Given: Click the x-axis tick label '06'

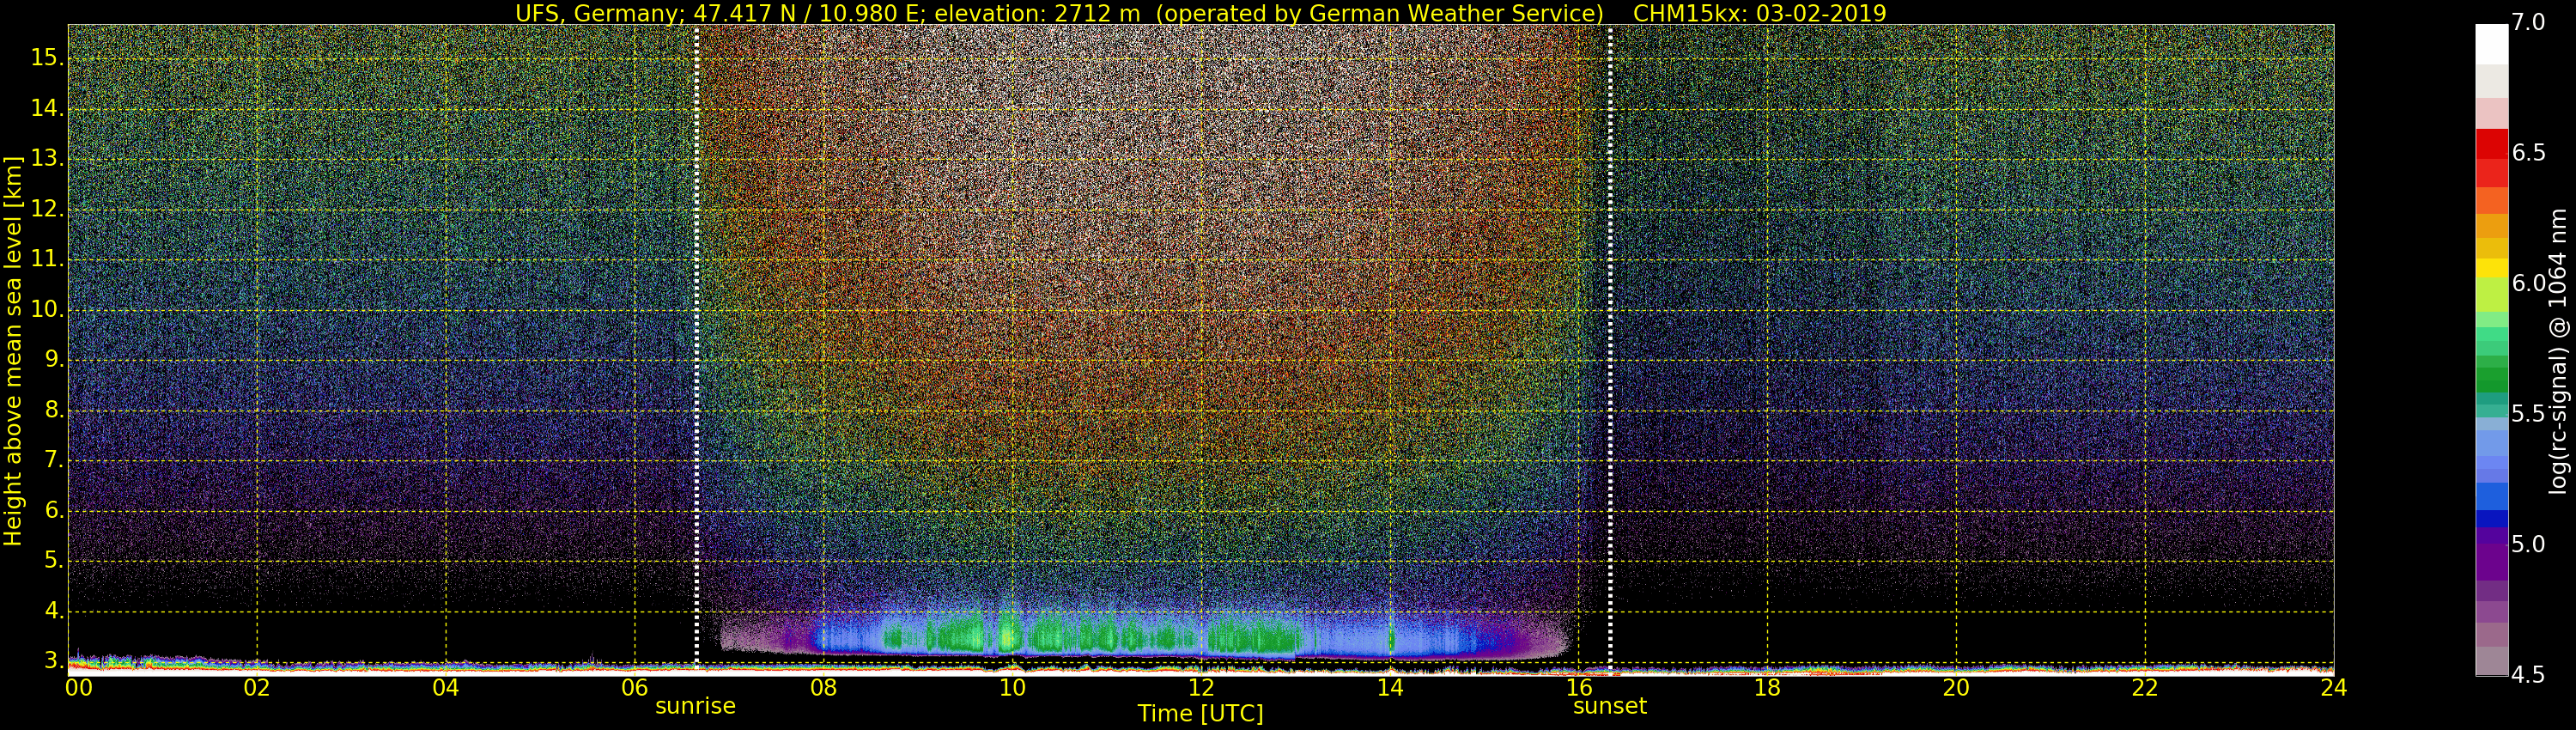Looking at the screenshot, I should click(x=635, y=688).
